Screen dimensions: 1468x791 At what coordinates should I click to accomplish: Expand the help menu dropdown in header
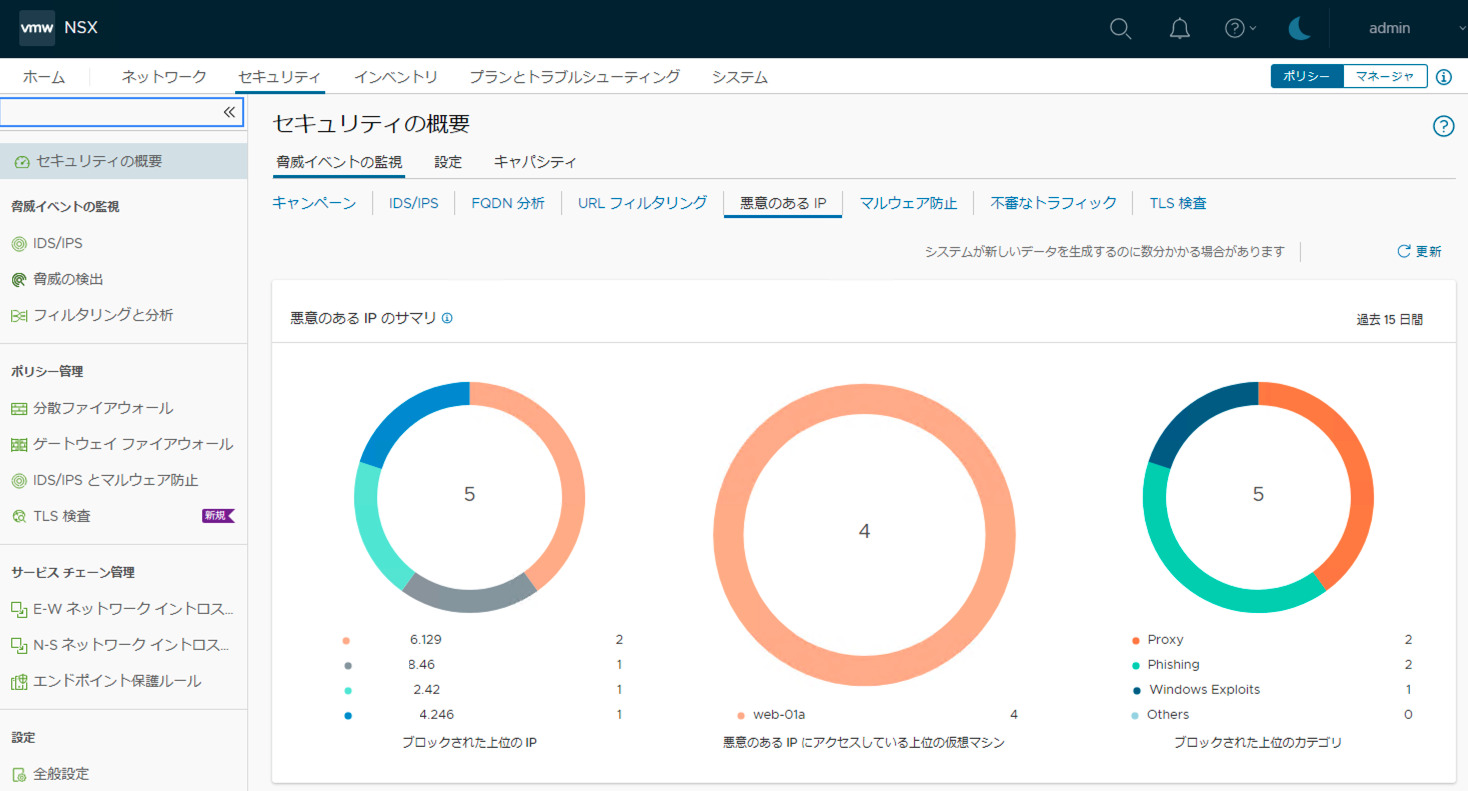click(1241, 28)
